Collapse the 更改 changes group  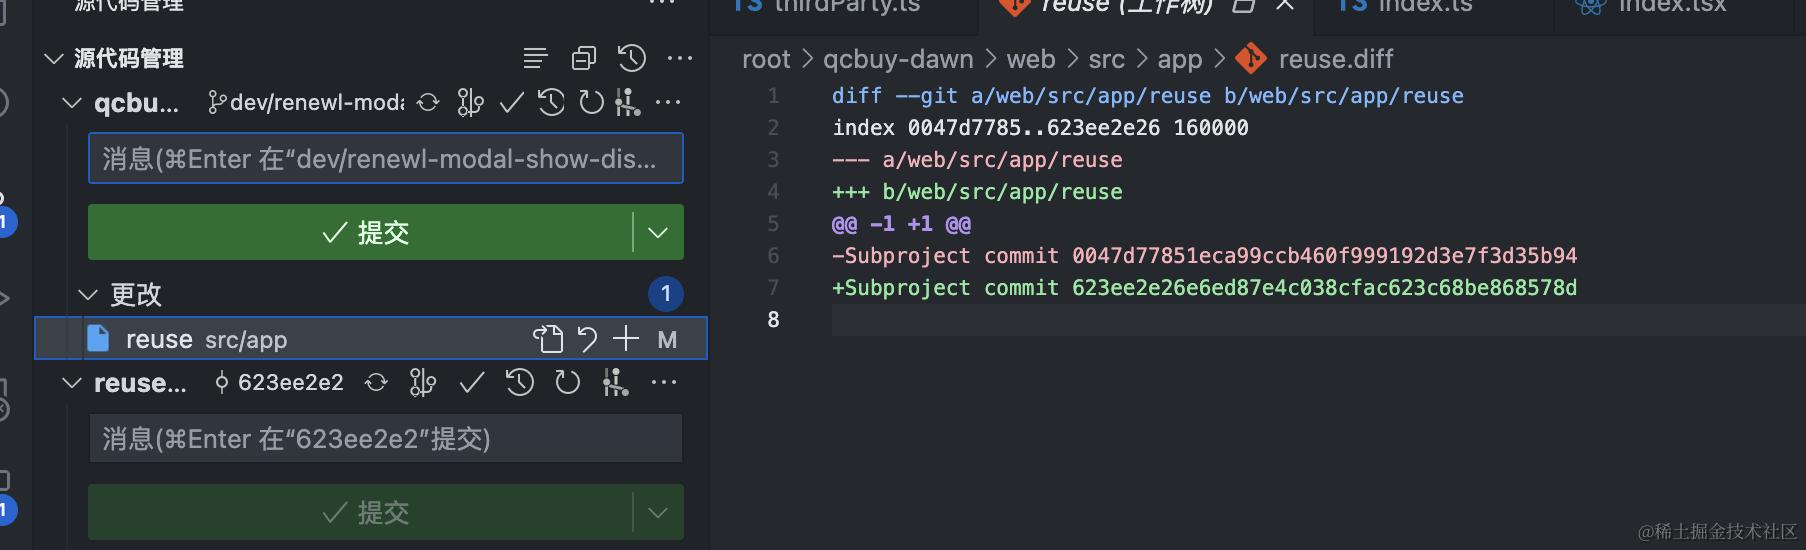[x=88, y=295]
